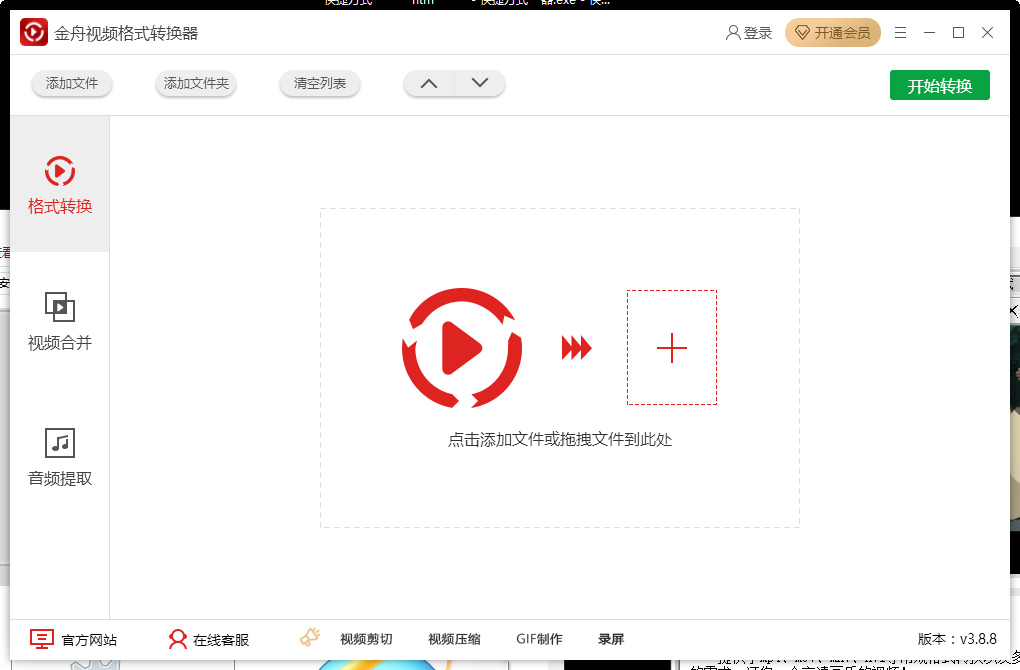This screenshot has height=670, width=1020.
Task: Open the 官方网站 link
Action: click(x=74, y=639)
